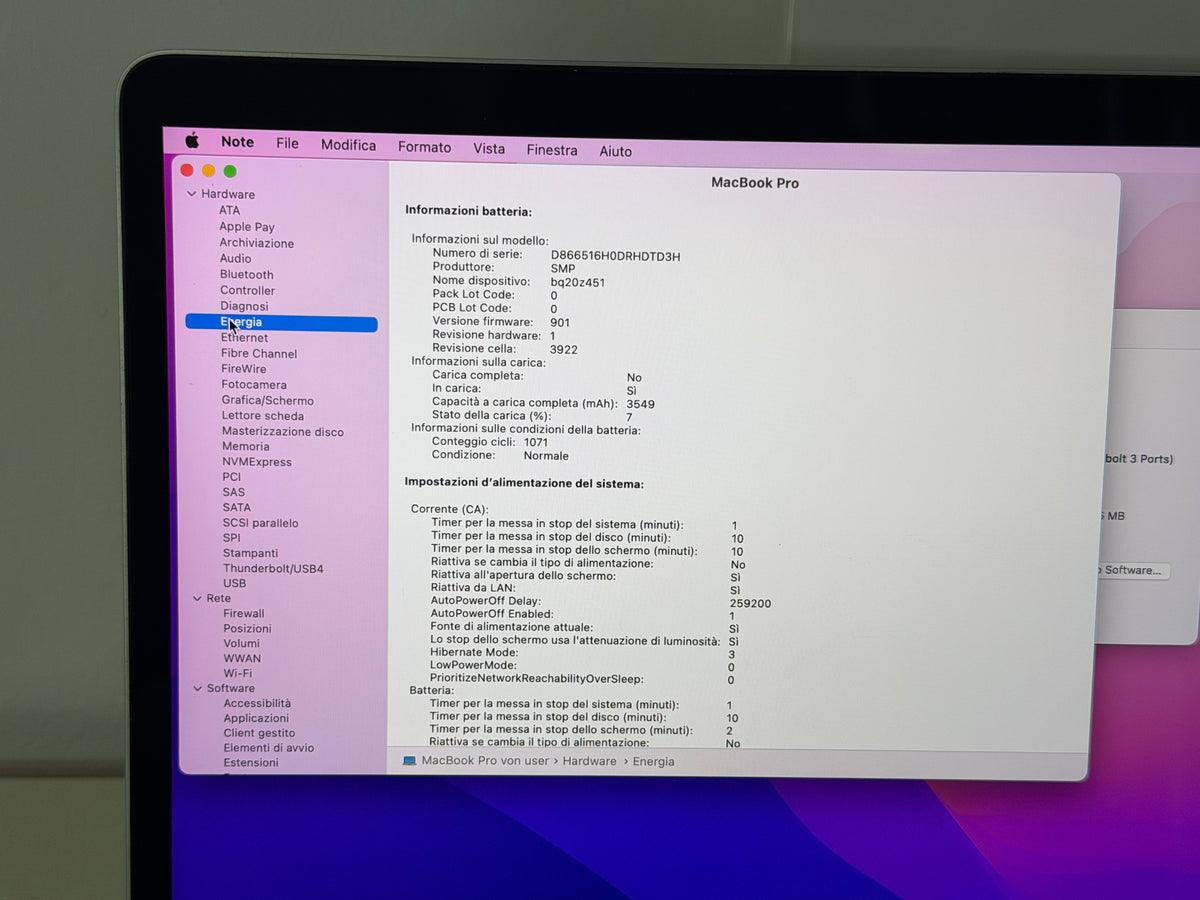Close the System Information window
1200x900 pixels.
click(x=187, y=170)
